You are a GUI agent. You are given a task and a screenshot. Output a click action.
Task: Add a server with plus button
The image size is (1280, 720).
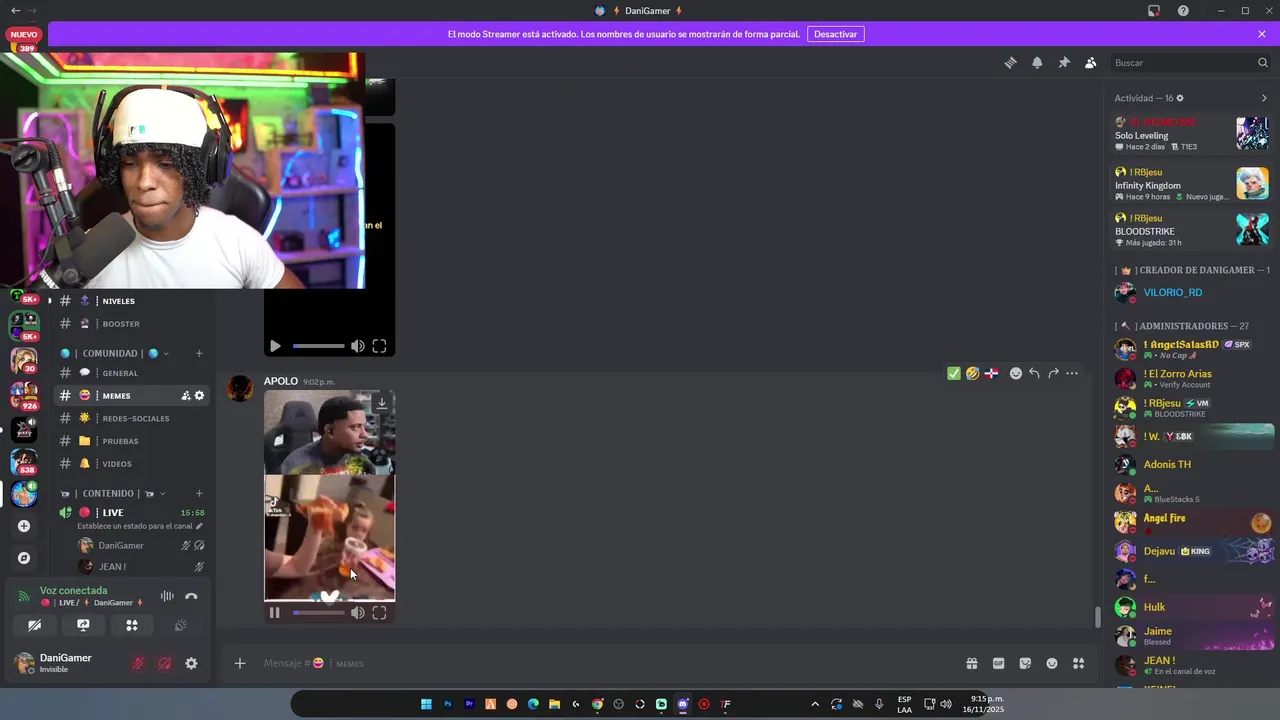(24, 526)
